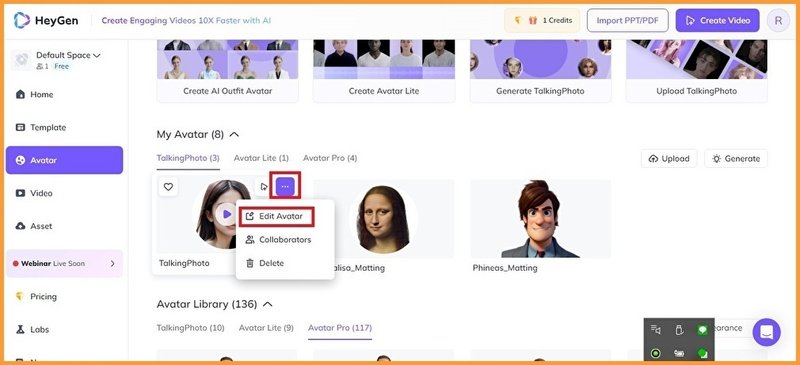The width and height of the screenshot is (800, 365).
Task: Click the Free plan badge
Action: 62,66
